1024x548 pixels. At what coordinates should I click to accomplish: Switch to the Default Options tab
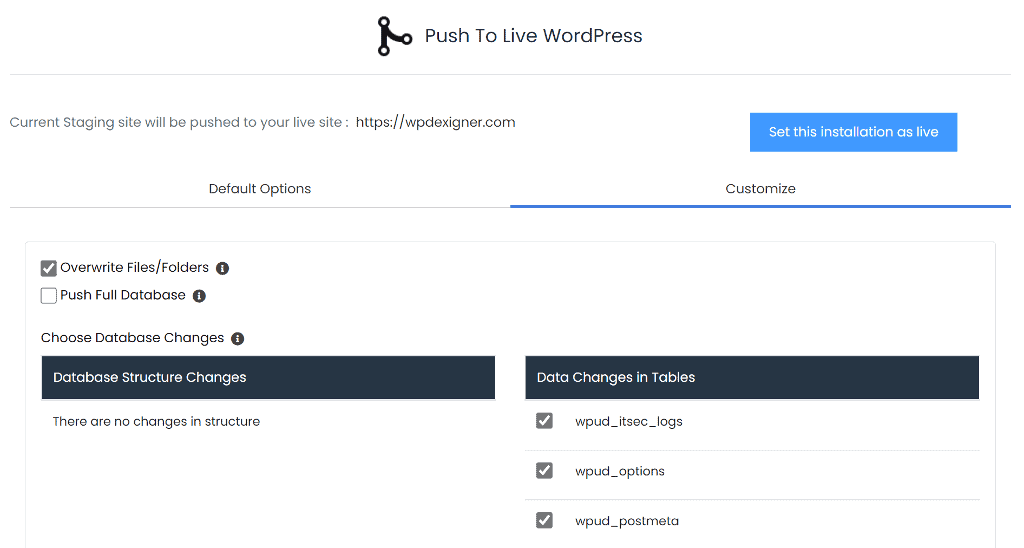[x=260, y=188]
